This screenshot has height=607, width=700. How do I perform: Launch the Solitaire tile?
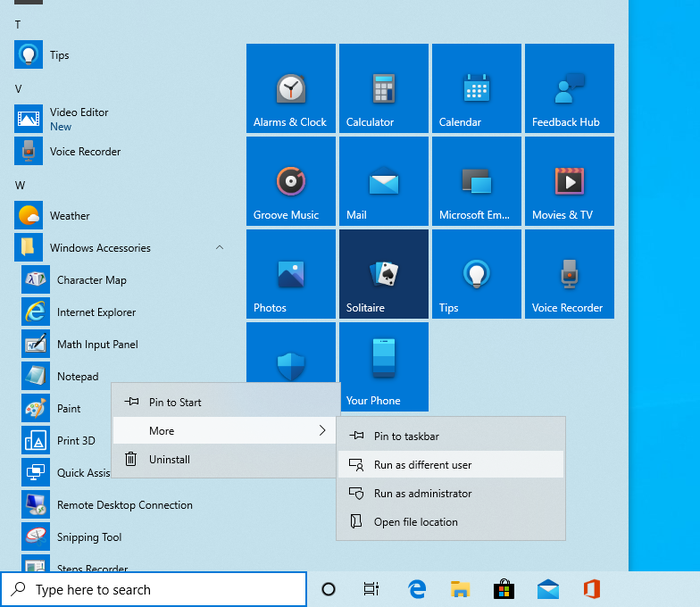[x=383, y=274]
